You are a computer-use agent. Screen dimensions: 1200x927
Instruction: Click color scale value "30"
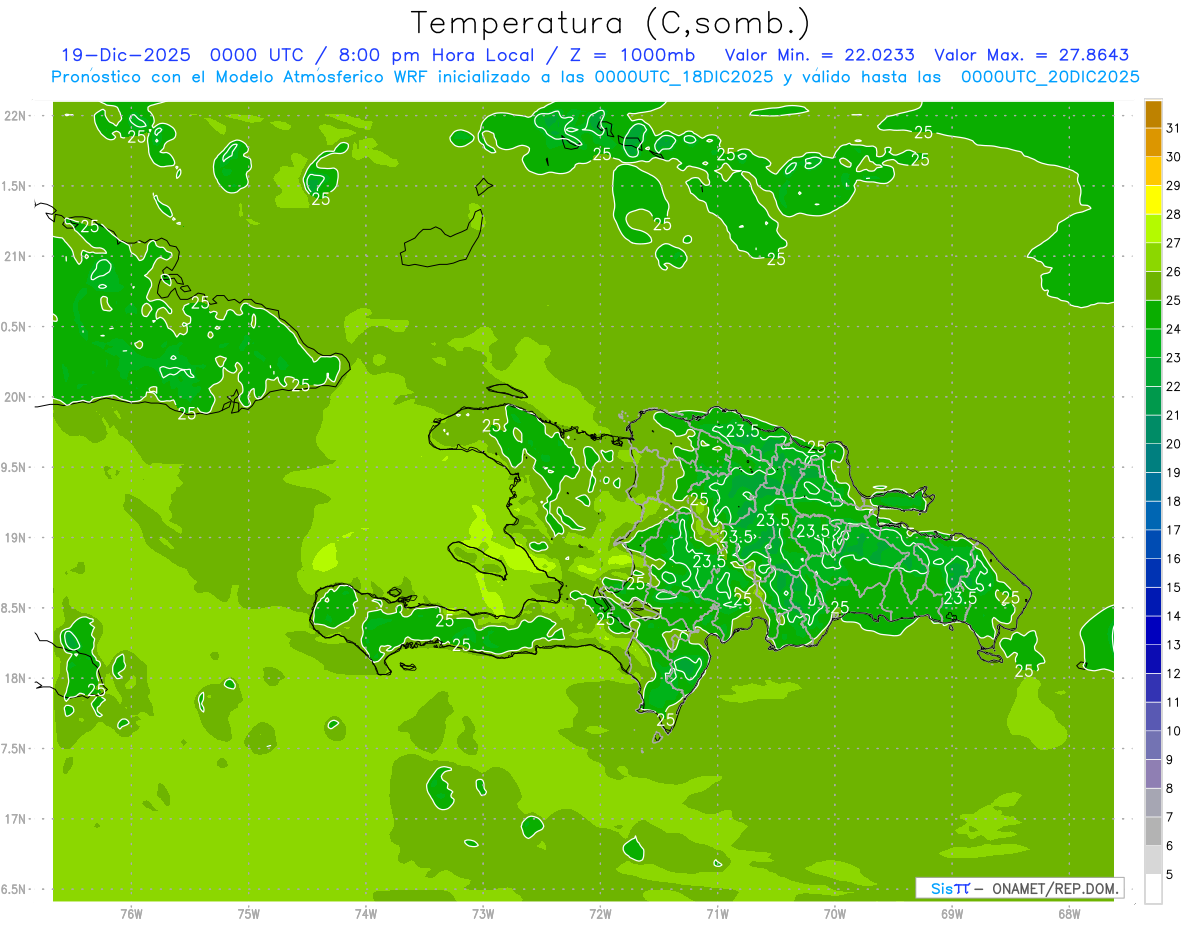(x=1174, y=157)
